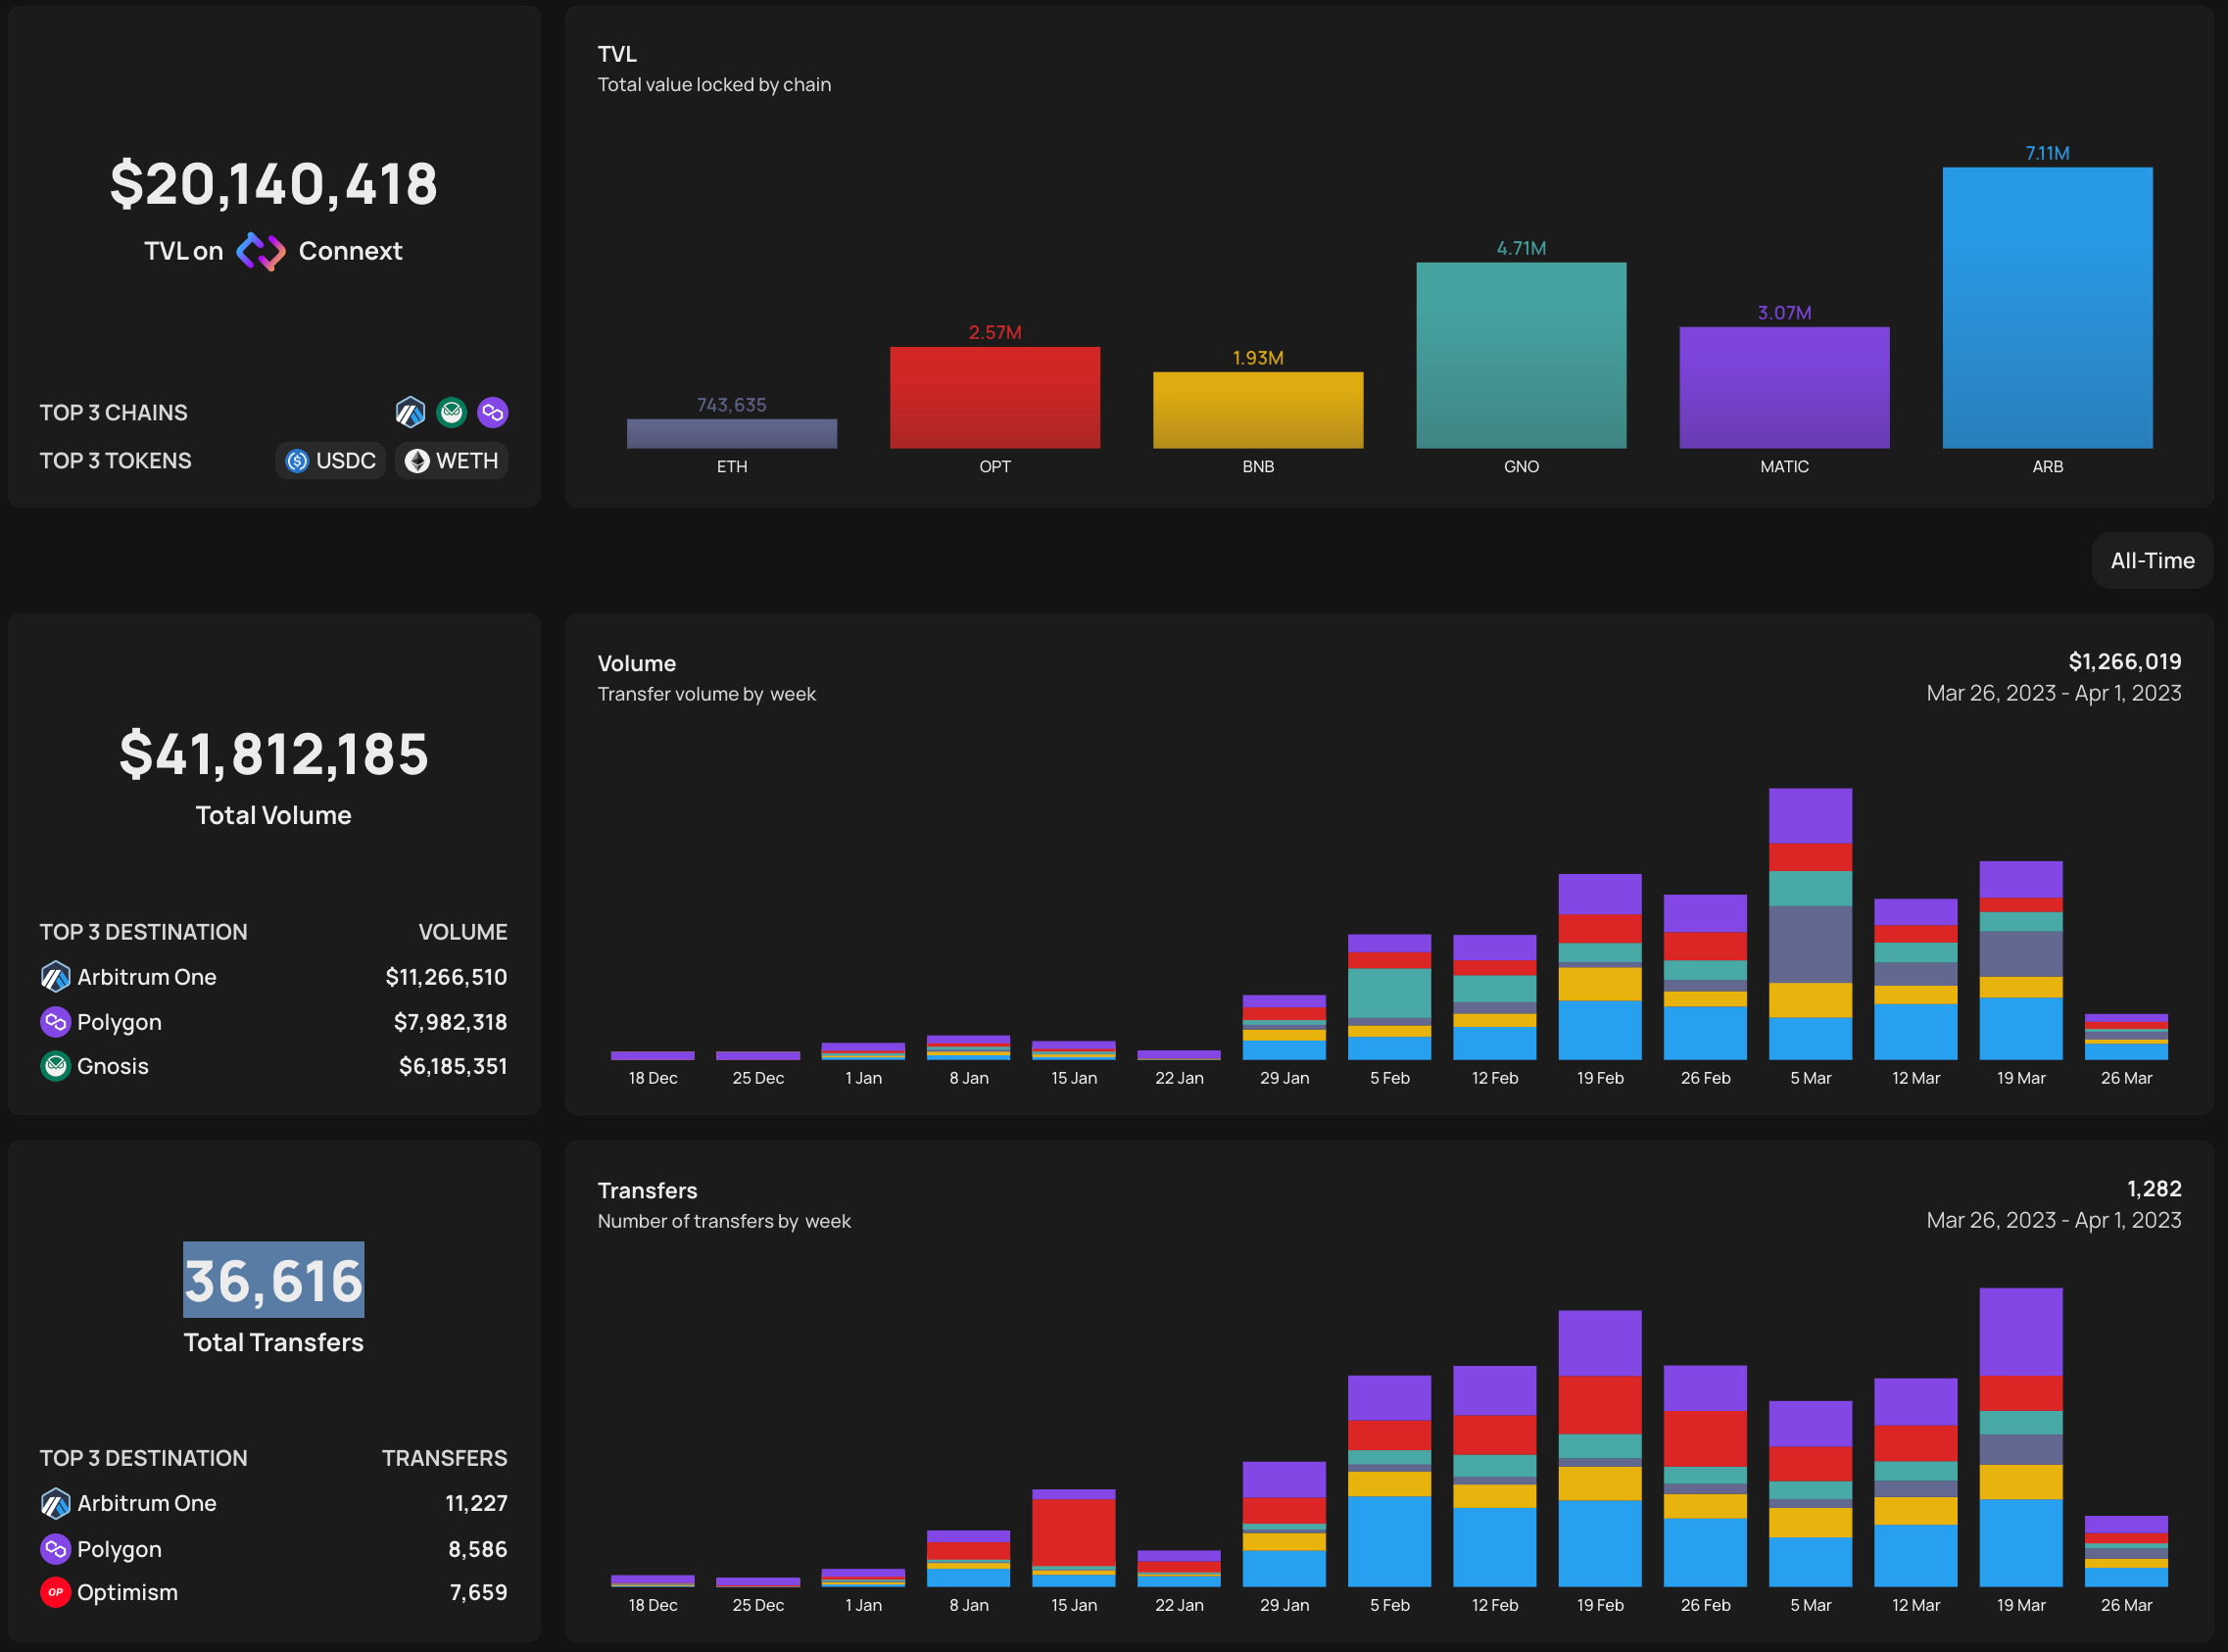Click the 15 Jan transfers bar

(x=1073, y=1537)
